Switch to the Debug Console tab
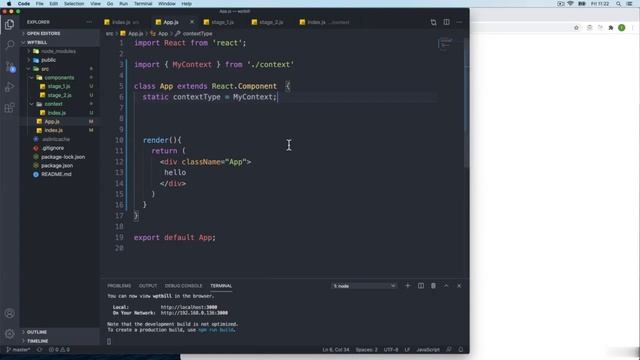The height and width of the screenshot is (360, 640). pos(183,286)
